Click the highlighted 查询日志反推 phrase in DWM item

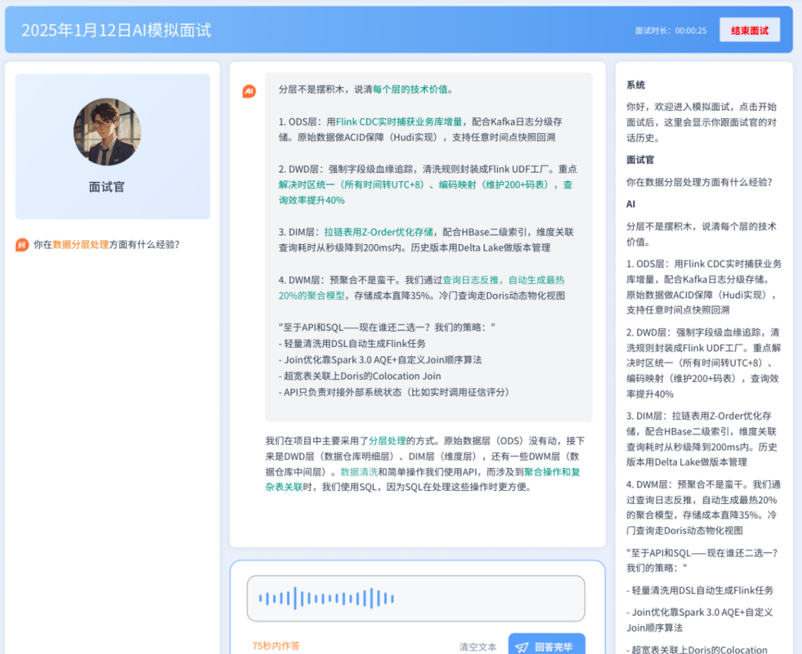coord(474,280)
